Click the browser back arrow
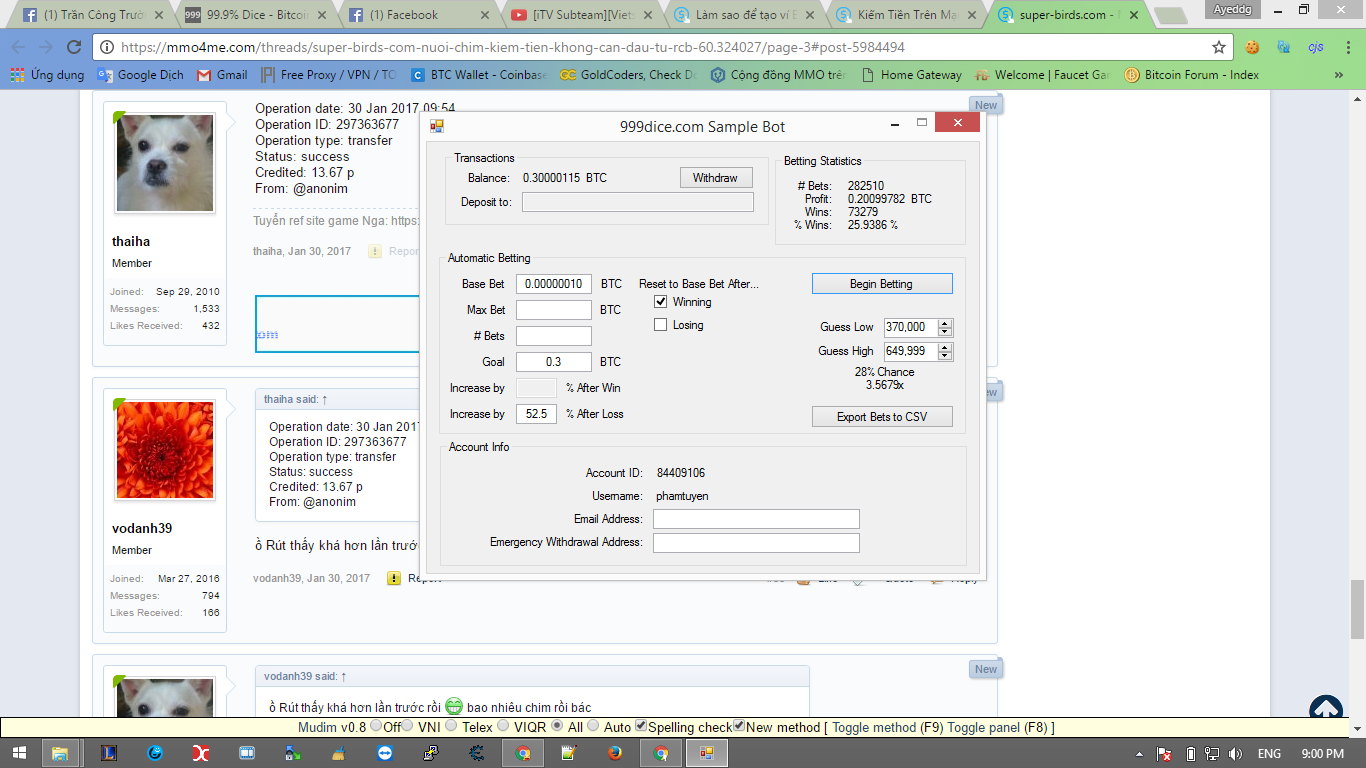The height and width of the screenshot is (768, 1366). point(18,47)
